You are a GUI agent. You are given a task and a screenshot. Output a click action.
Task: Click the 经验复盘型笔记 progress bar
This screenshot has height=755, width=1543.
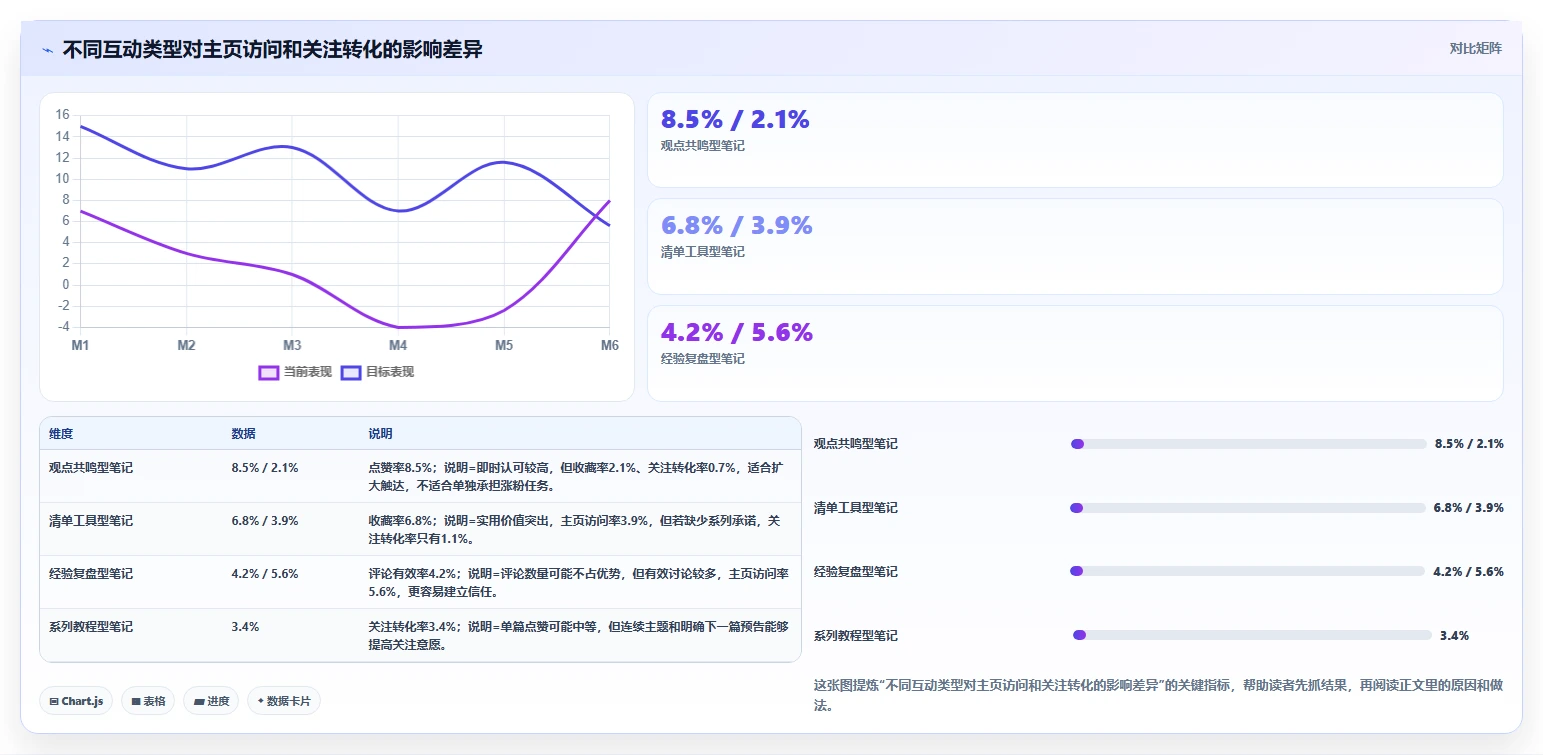tap(1248, 571)
